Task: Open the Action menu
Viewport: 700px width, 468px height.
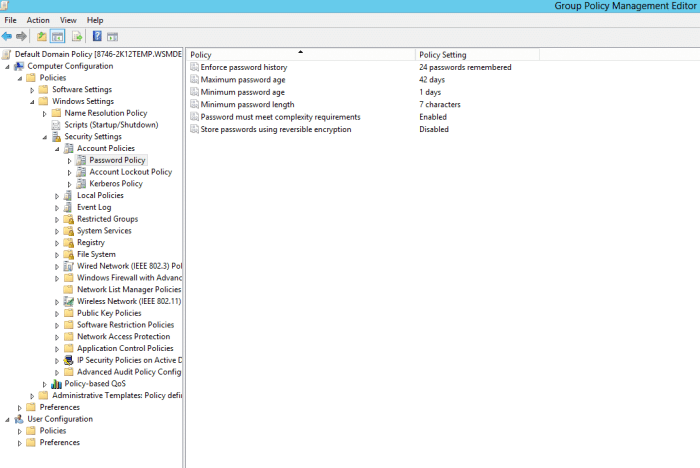Action: [x=38, y=20]
